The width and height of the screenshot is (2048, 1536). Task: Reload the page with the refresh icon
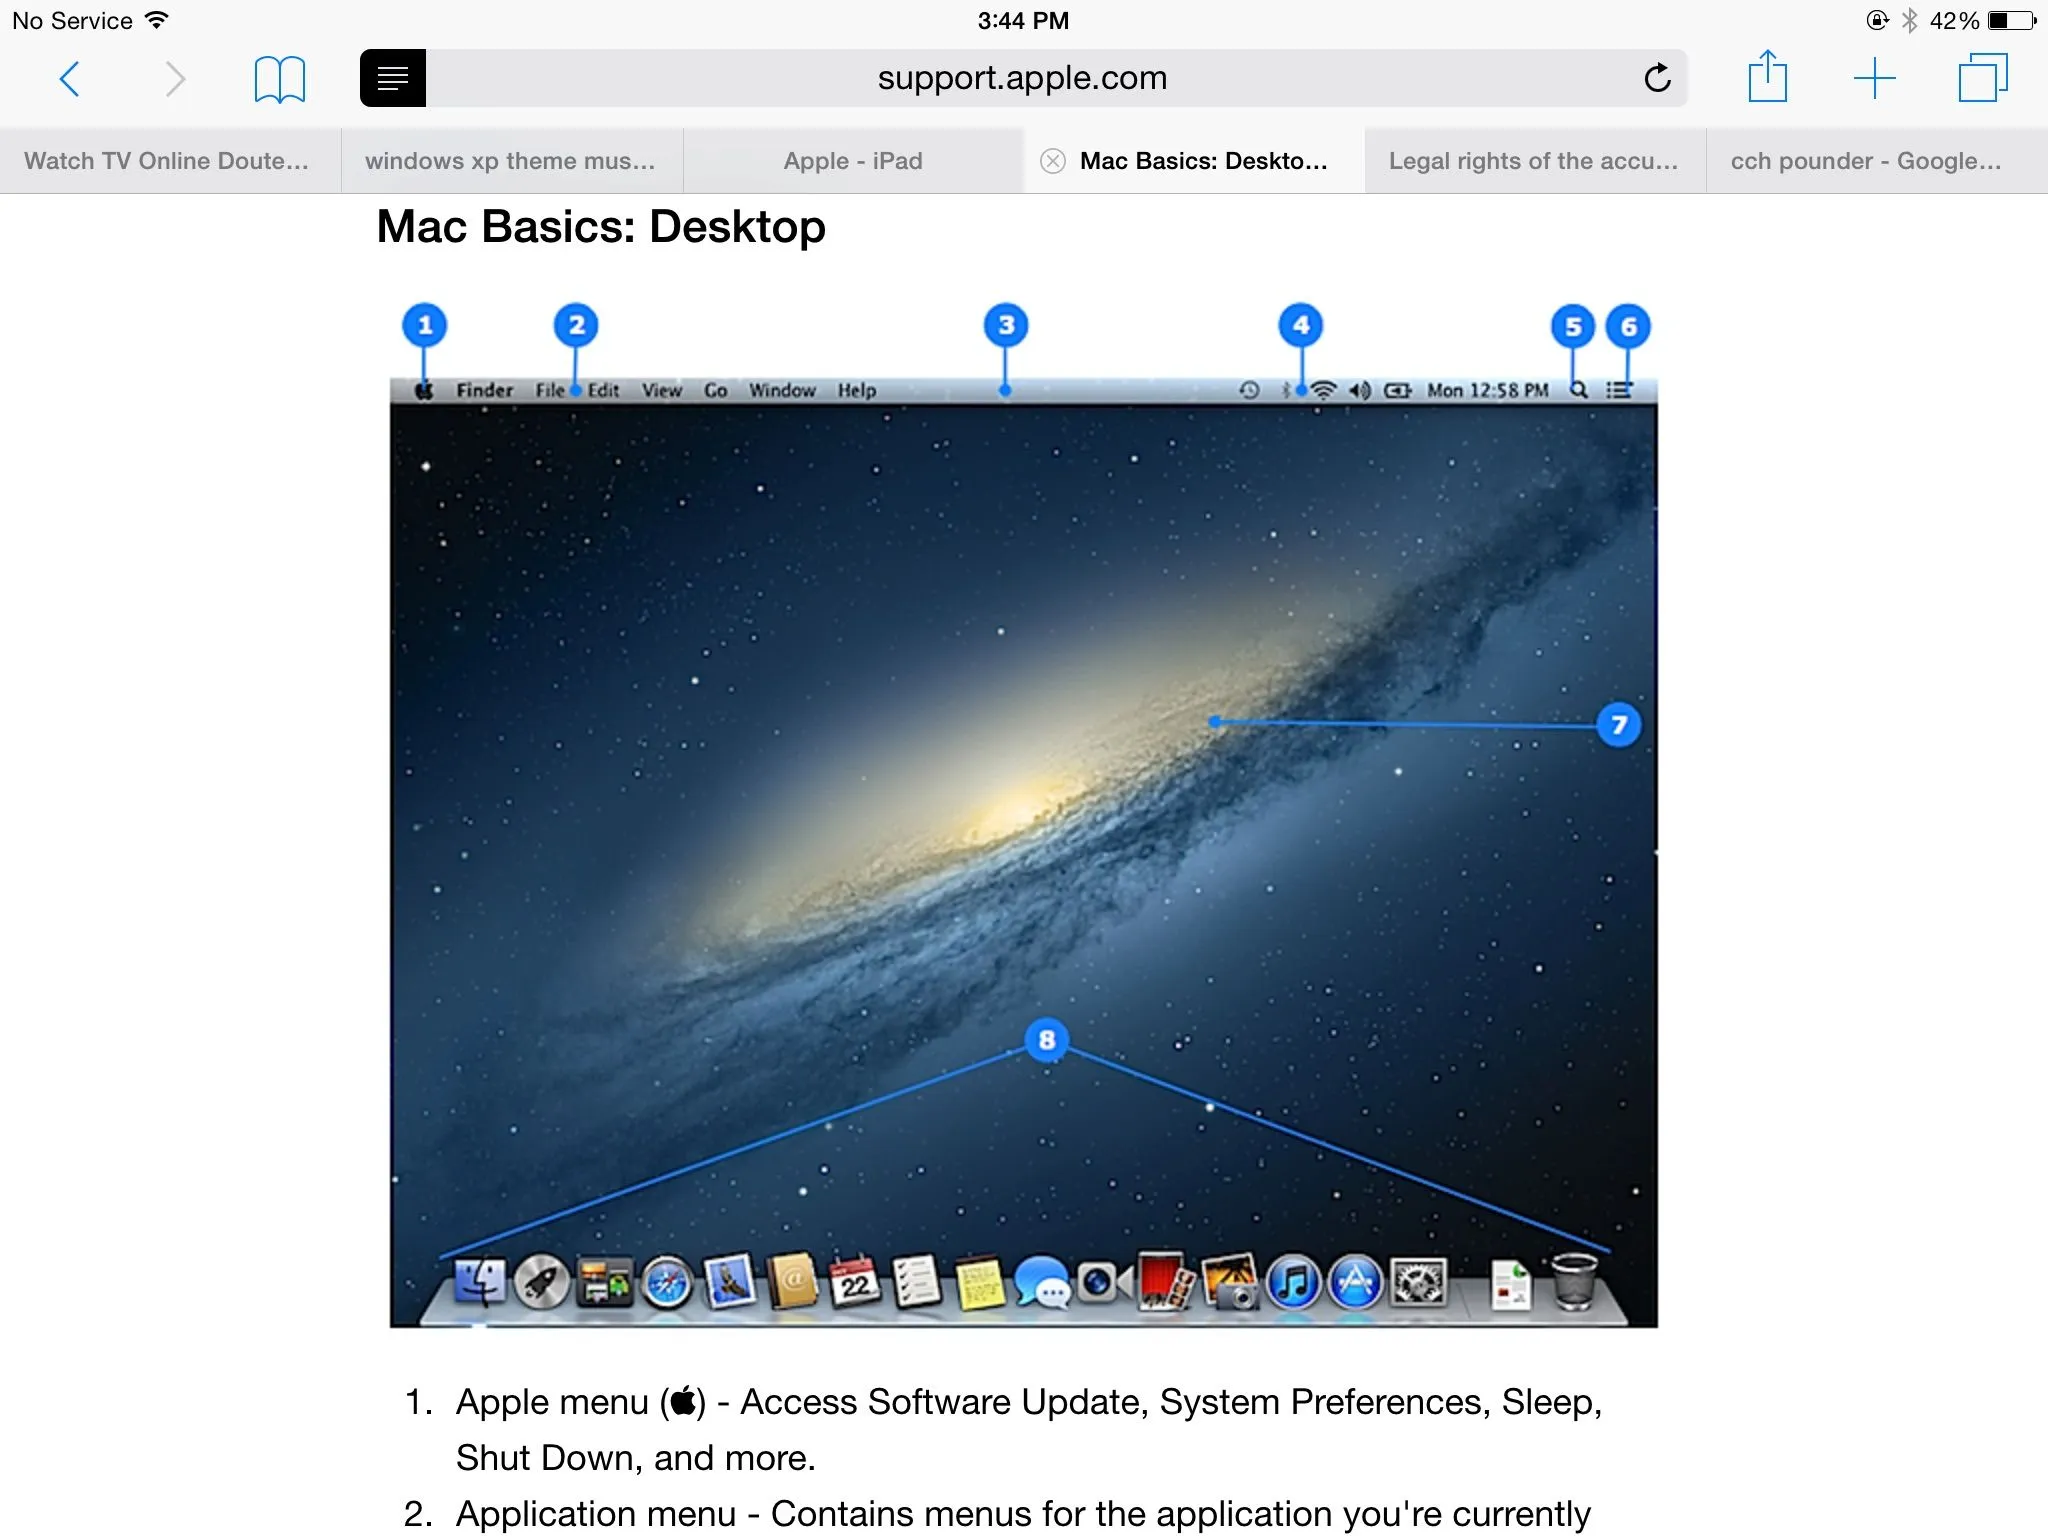[x=1657, y=78]
